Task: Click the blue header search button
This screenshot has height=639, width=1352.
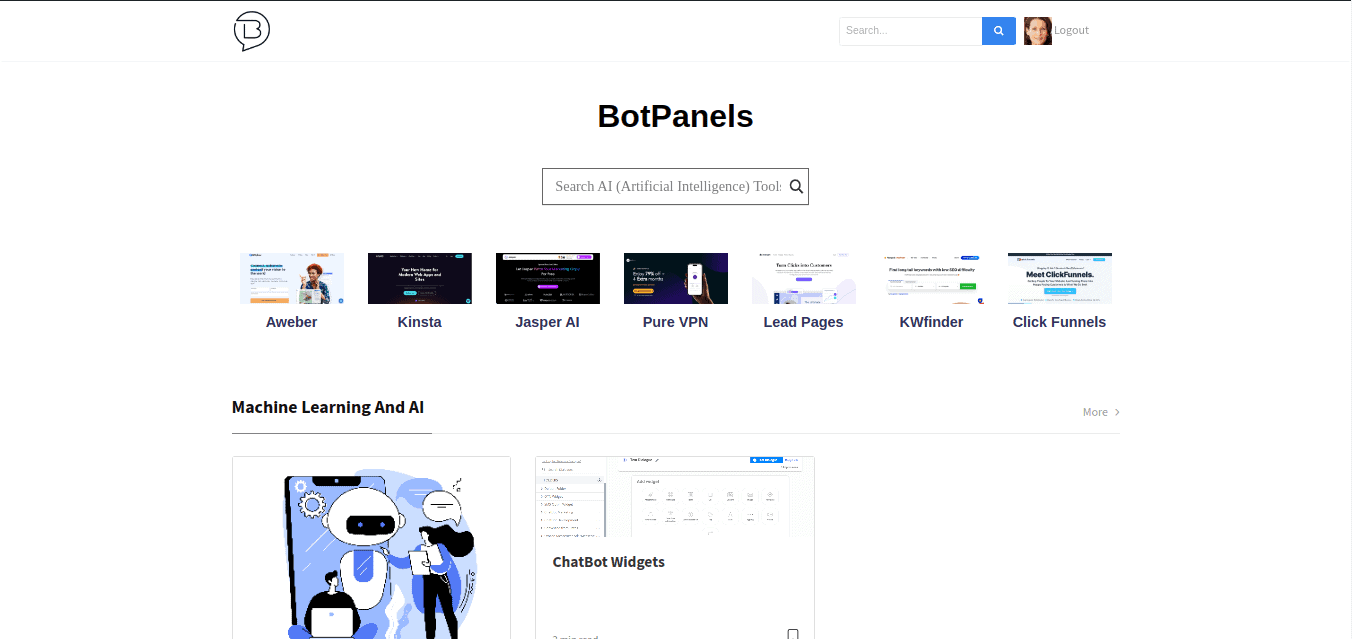Action: click(x=999, y=31)
